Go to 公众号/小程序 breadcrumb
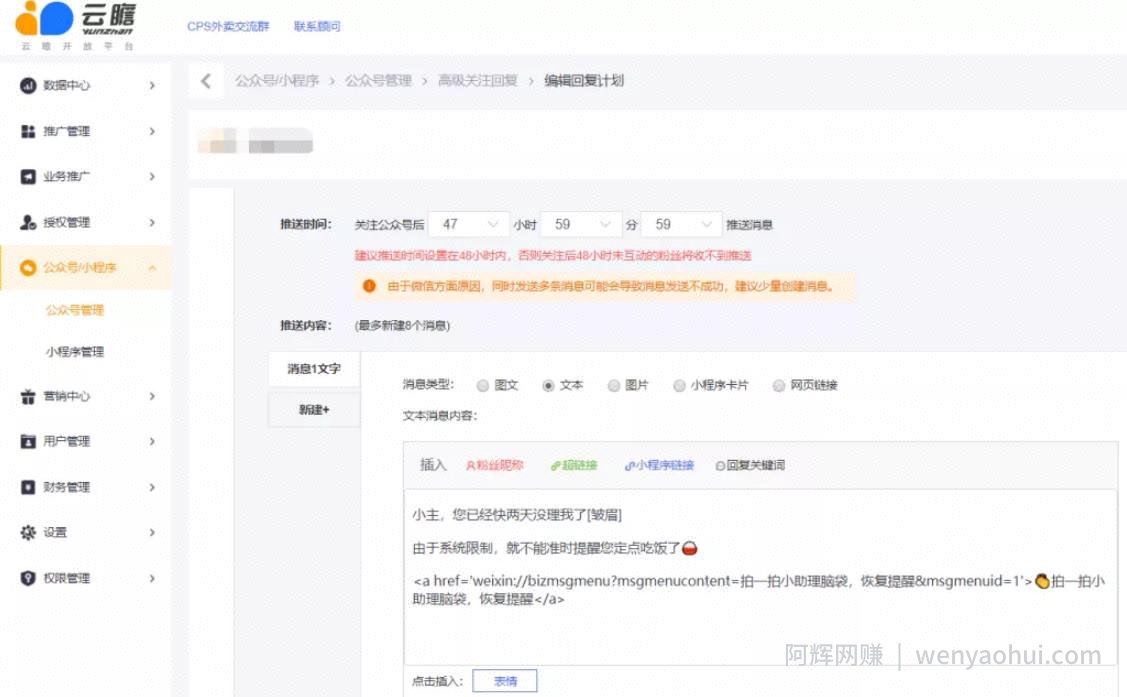 coord(277,80)
